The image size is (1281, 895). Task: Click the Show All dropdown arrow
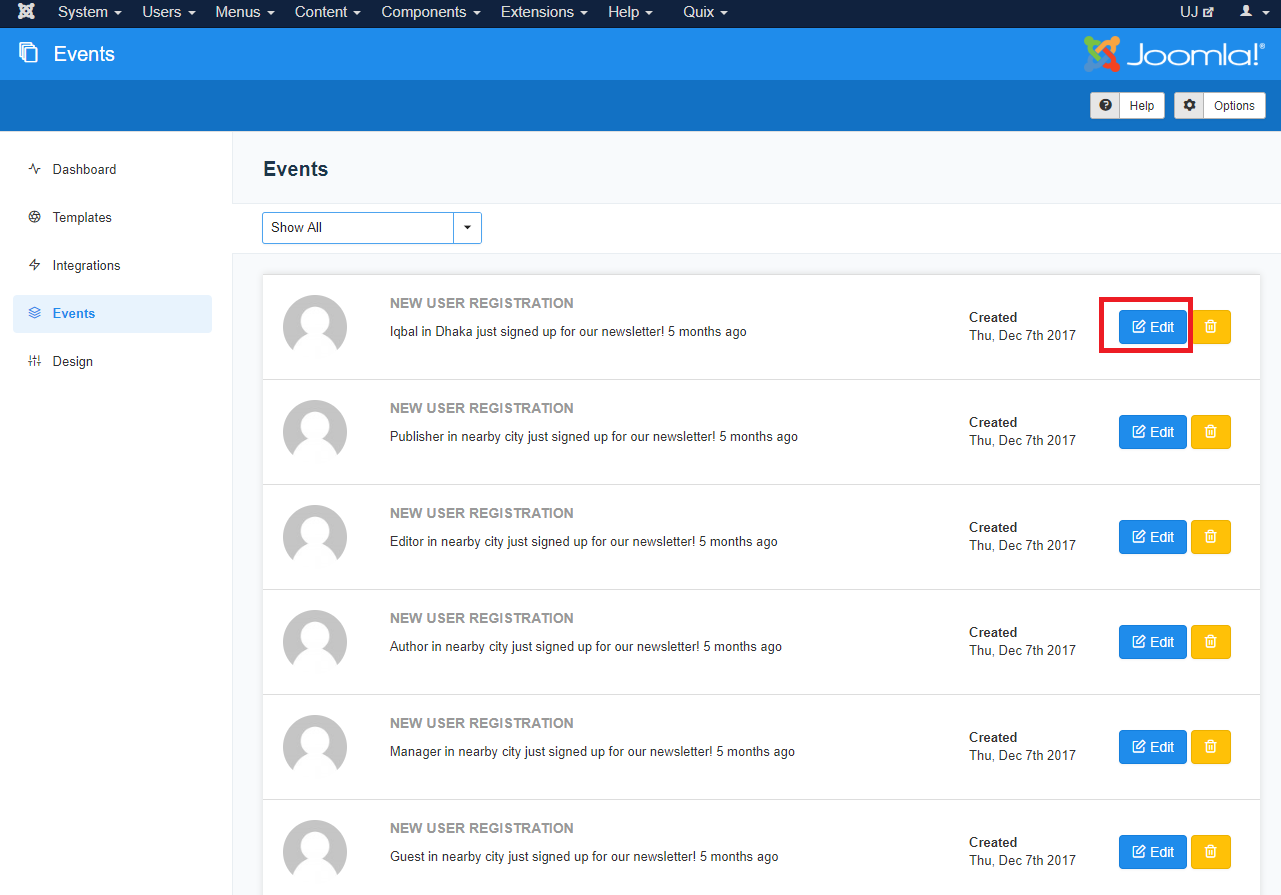(467, 227)
